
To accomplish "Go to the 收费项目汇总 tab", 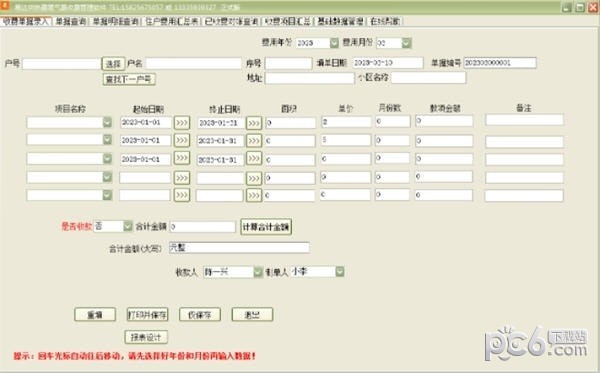I will pyautogui.click(x=287, y=21).
